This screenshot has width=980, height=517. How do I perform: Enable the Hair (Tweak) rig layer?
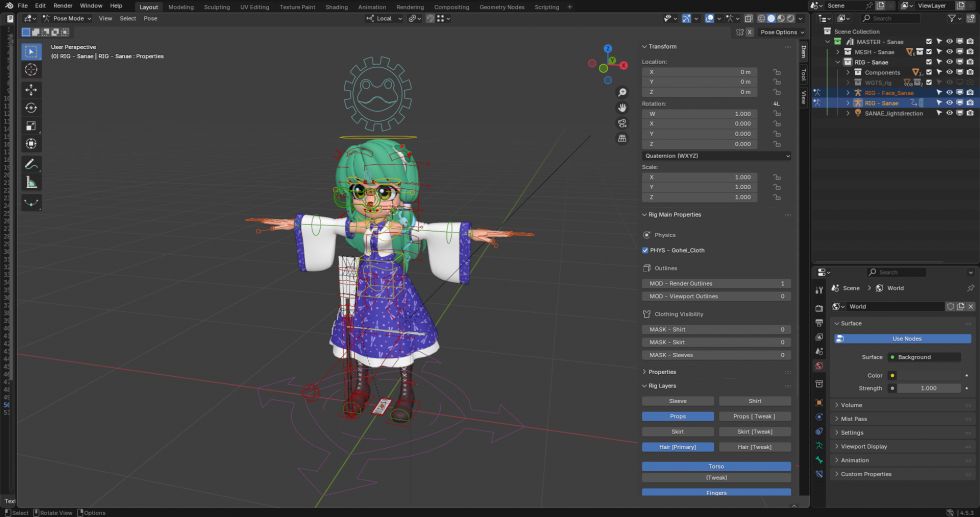click(x=754, y=447)
